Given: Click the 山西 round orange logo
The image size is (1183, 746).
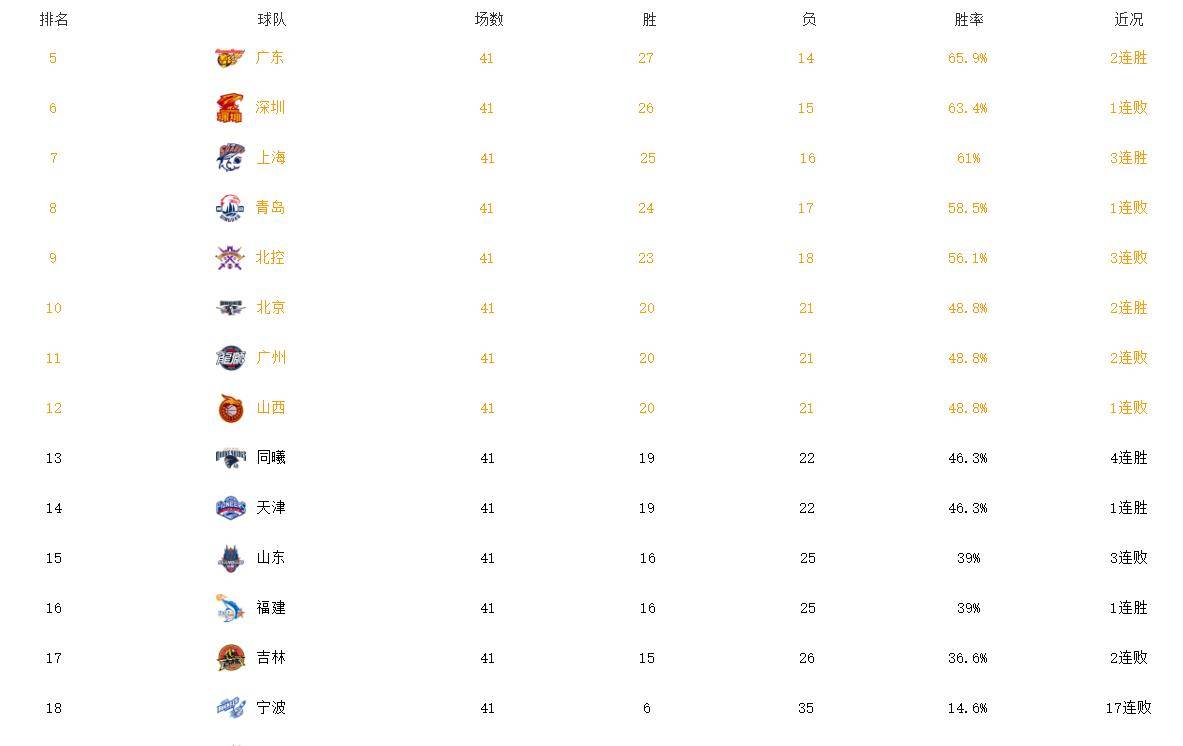Looking at the screenshot, I should 230,408.
